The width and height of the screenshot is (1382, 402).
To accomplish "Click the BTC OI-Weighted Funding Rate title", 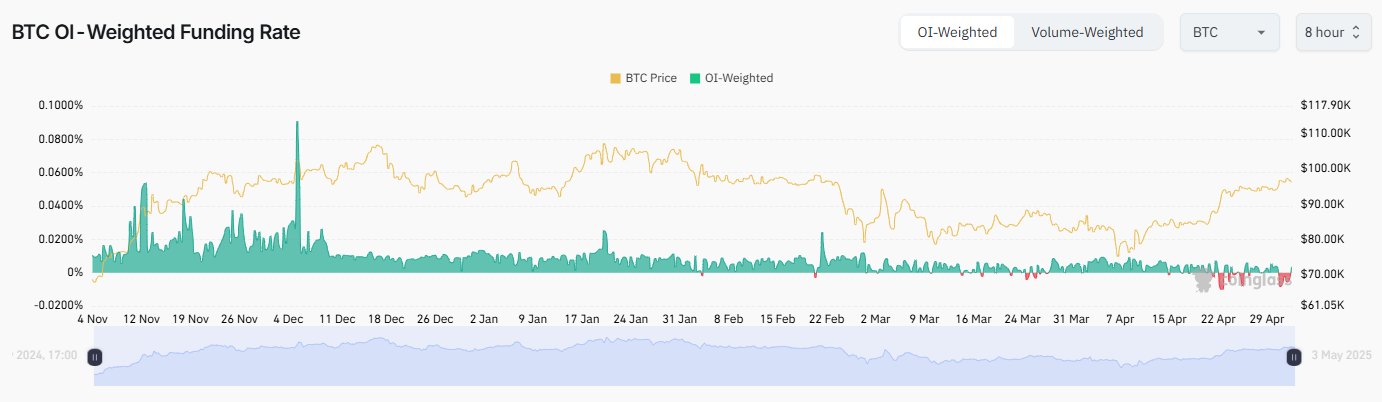I will pos(156,32).
